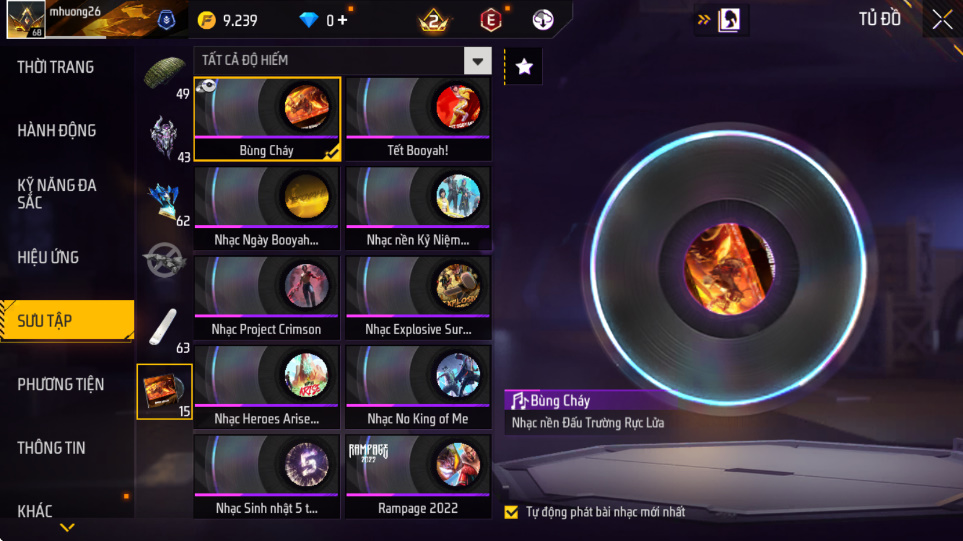963x541 pixels.
Task: Click the diamond top-up plus icon
Action: pos(342,20)
